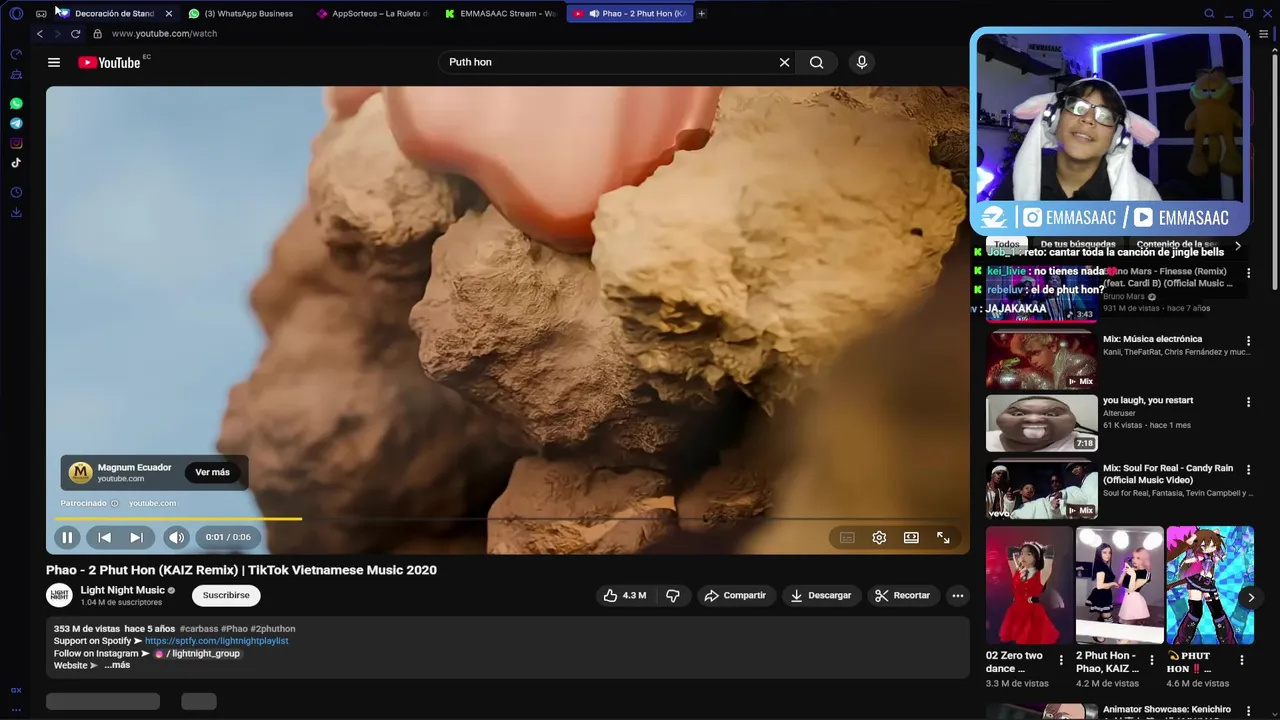
Task: Switch to theater mode
Action: pyautogui.click(x=911, y=537)
